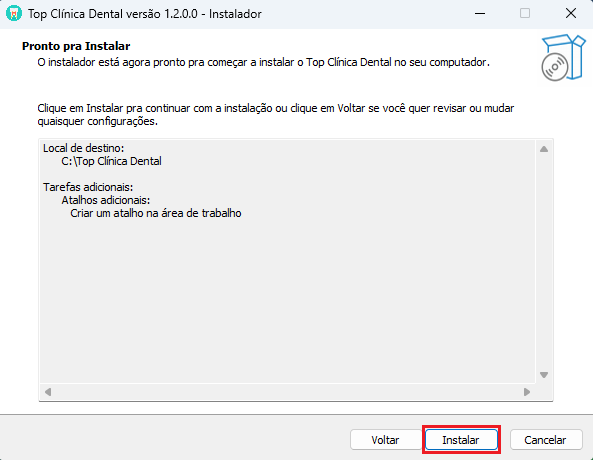Start installation with the Instalar button
593x460 pixels.
pos(461,440)
